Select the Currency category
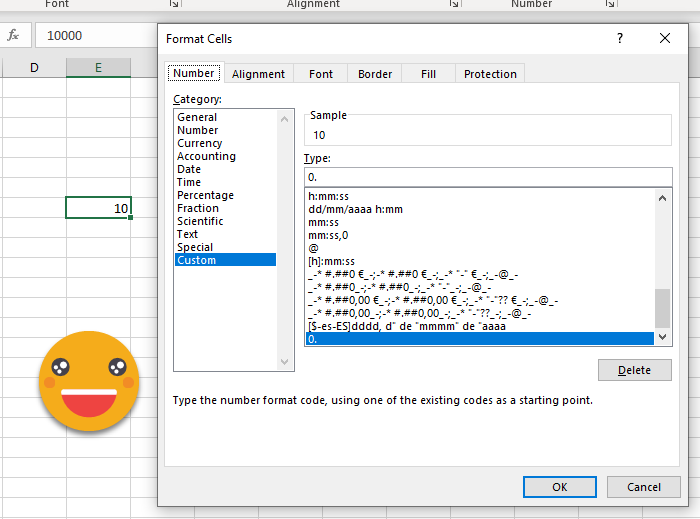 200,143
